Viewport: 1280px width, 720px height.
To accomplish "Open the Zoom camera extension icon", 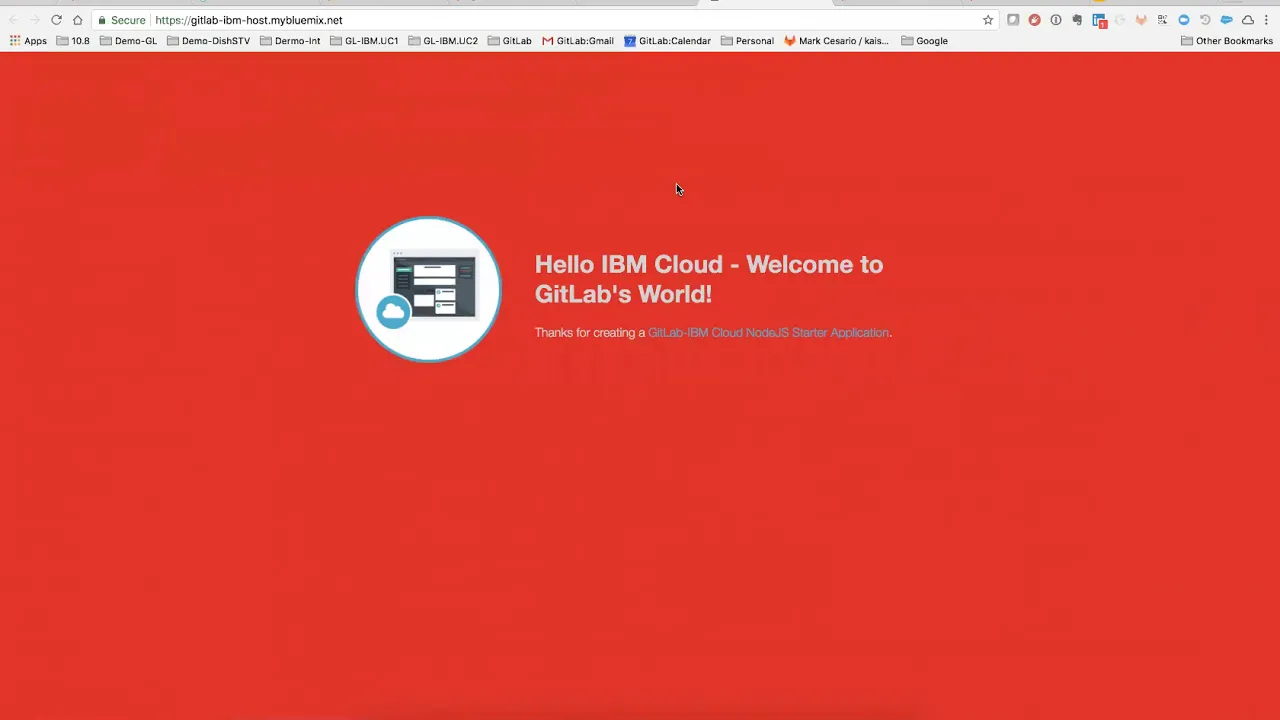I will (1184, 20).
